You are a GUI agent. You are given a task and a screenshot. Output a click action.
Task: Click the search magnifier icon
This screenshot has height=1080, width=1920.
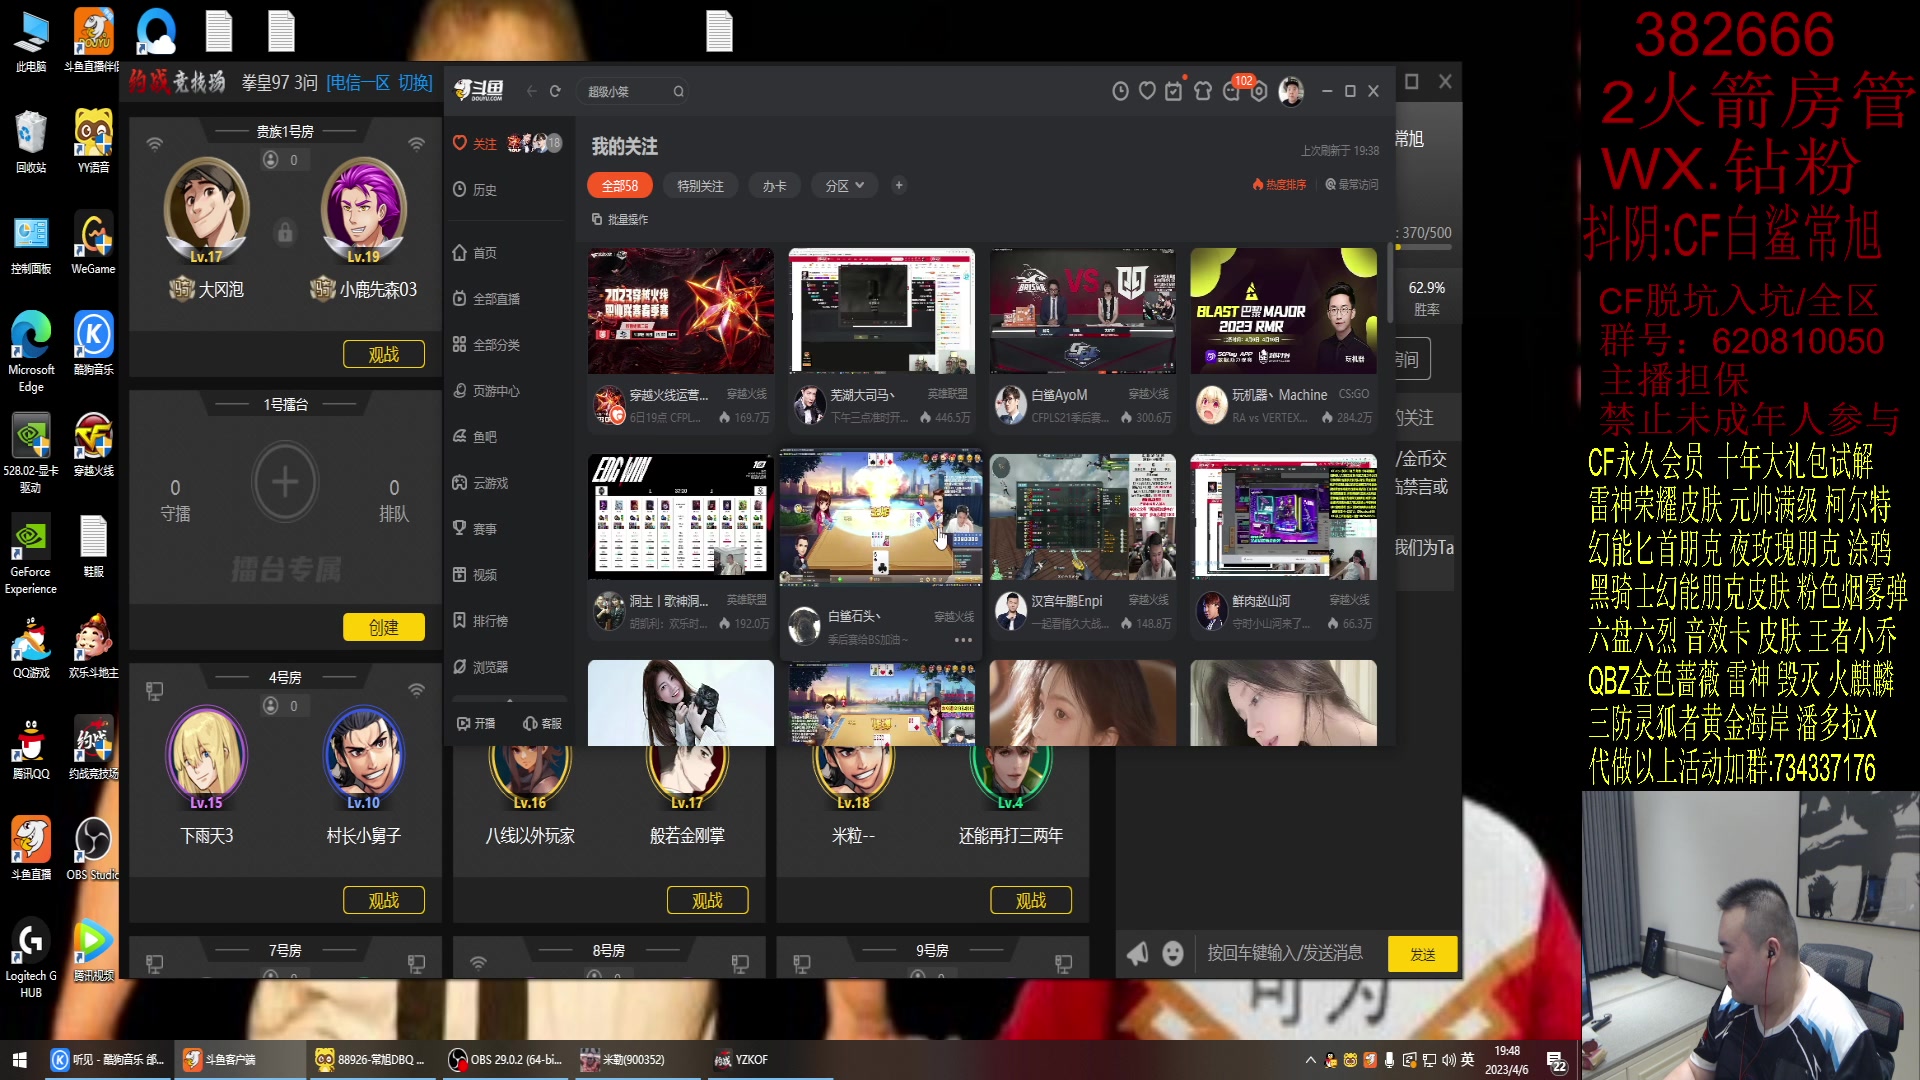678,91
